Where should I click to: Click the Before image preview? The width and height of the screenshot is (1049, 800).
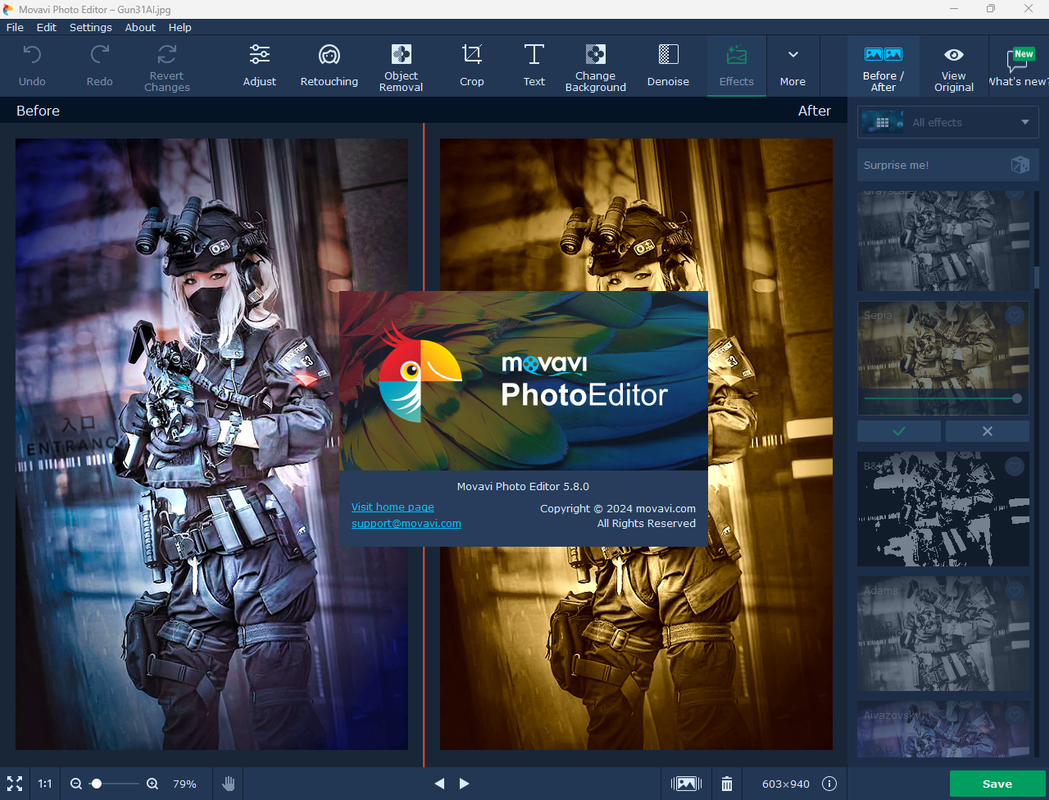(211, 444)
